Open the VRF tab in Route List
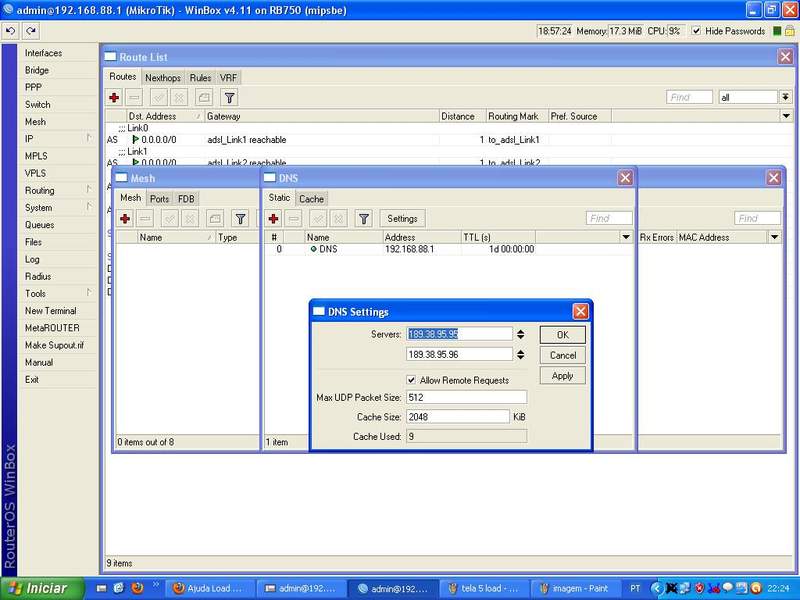Image resolution: width=800 pixels, height=600 pixels. pyautogui.click(x=228, y=78)
